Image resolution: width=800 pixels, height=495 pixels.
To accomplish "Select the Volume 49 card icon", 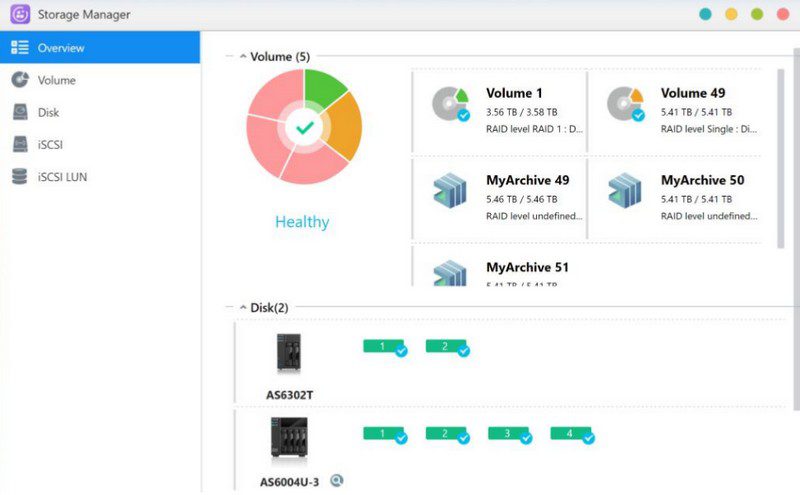I will point(626,104).
